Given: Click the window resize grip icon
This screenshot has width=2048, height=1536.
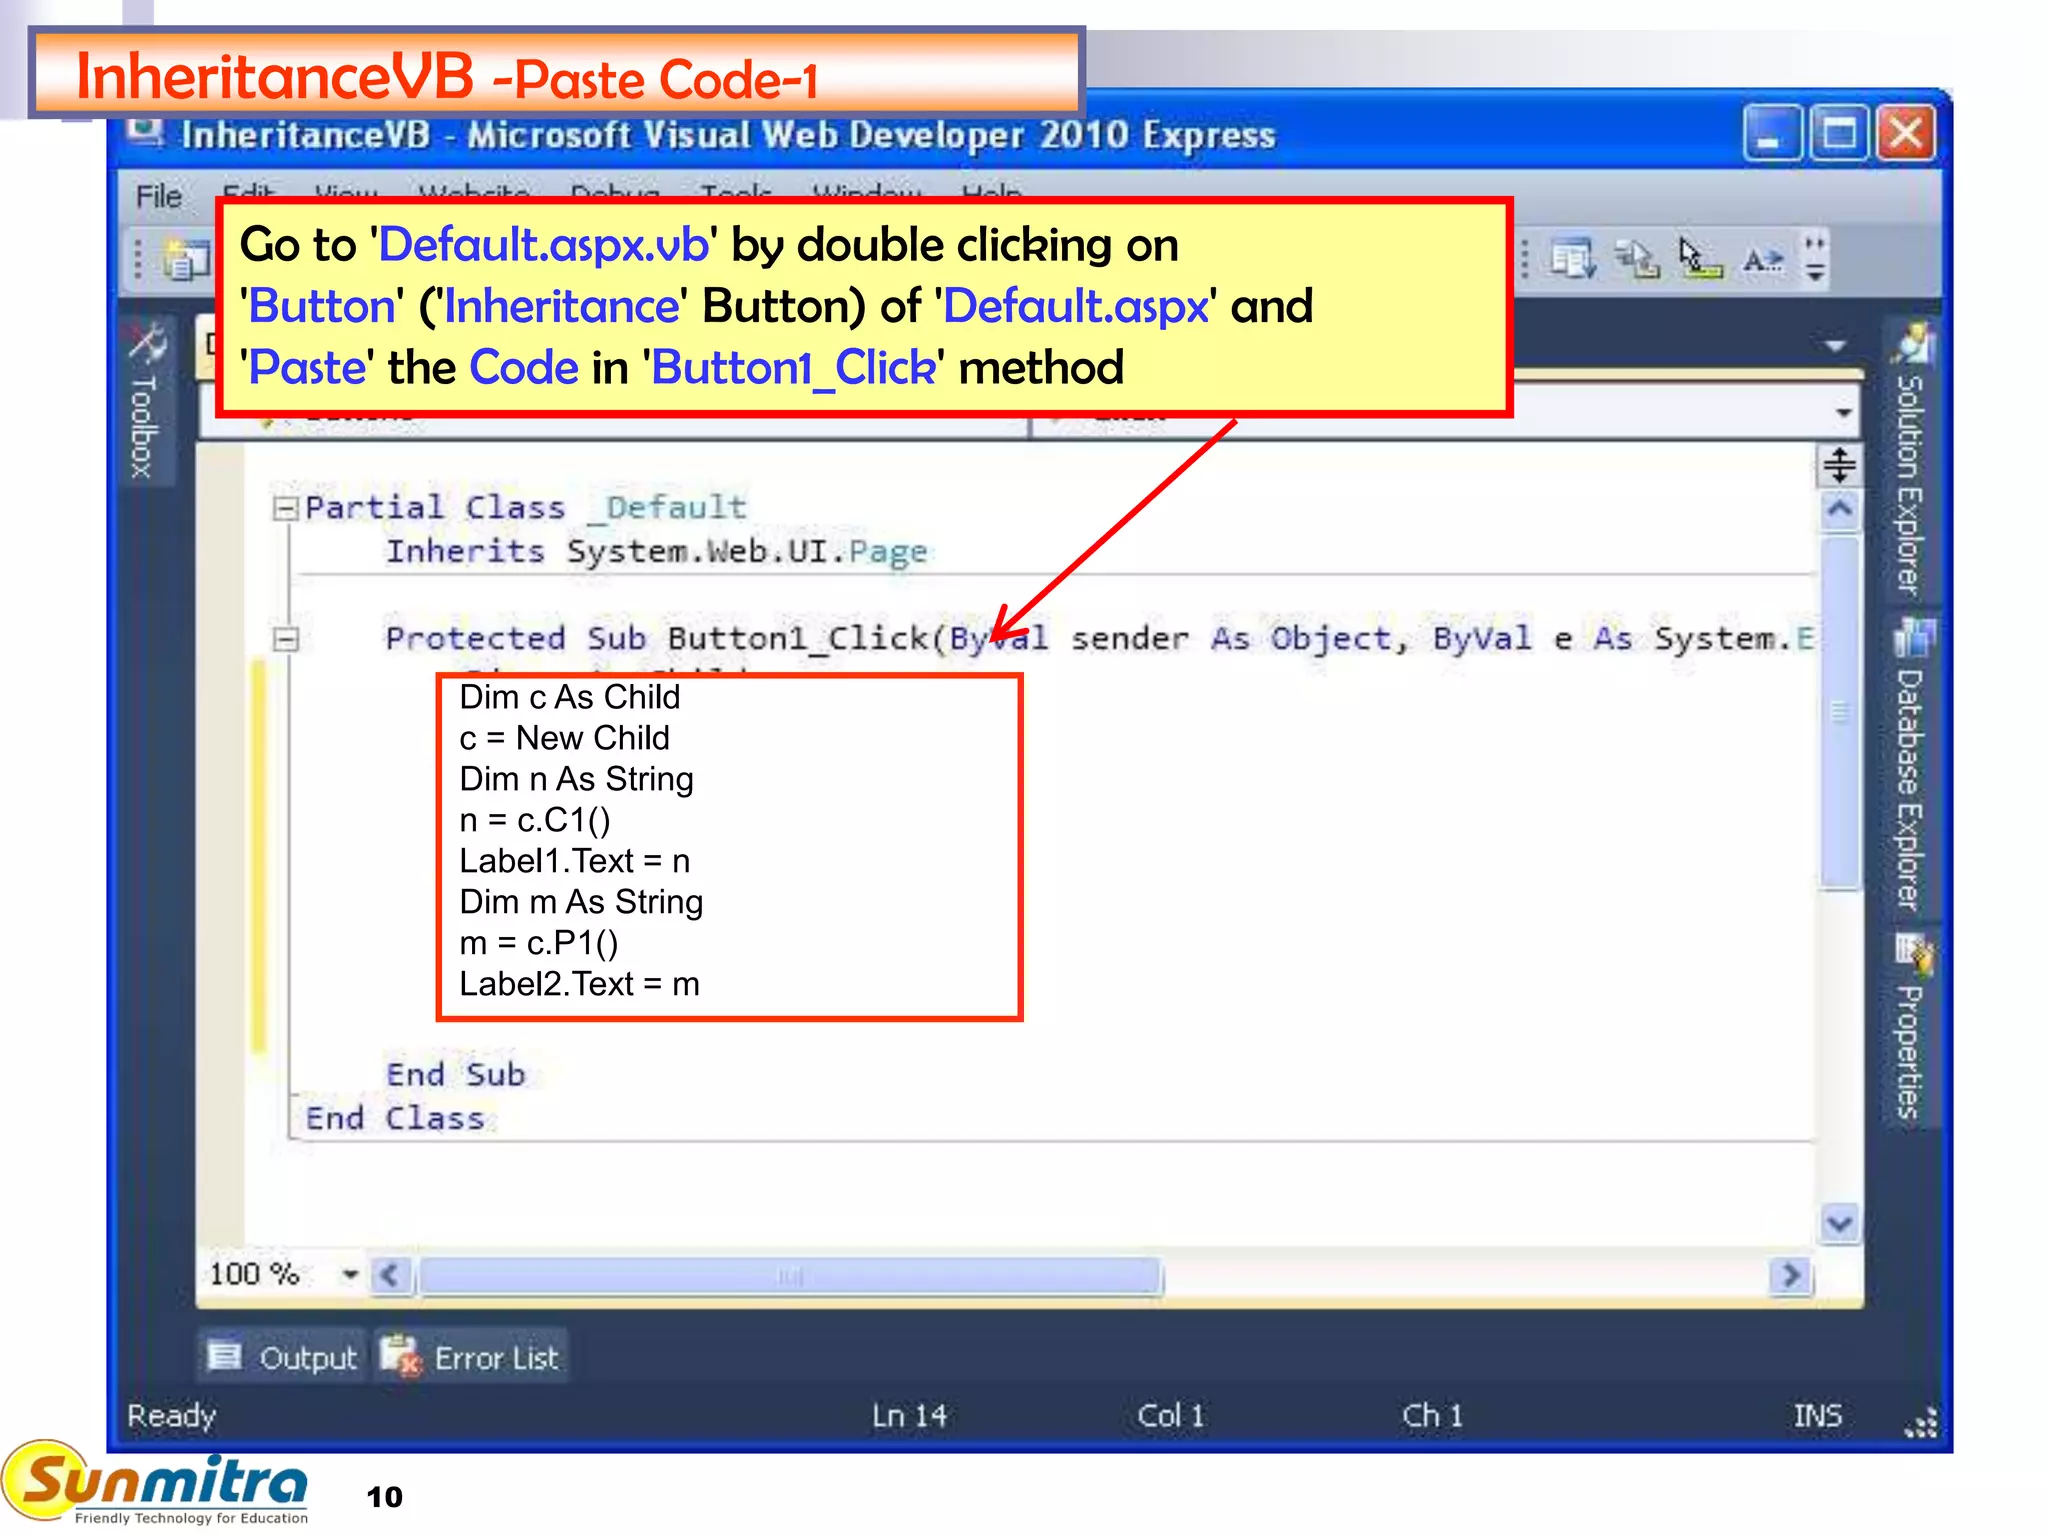Looking at the screenshot, I should pyautogui.click(x=1921, y=1422).
